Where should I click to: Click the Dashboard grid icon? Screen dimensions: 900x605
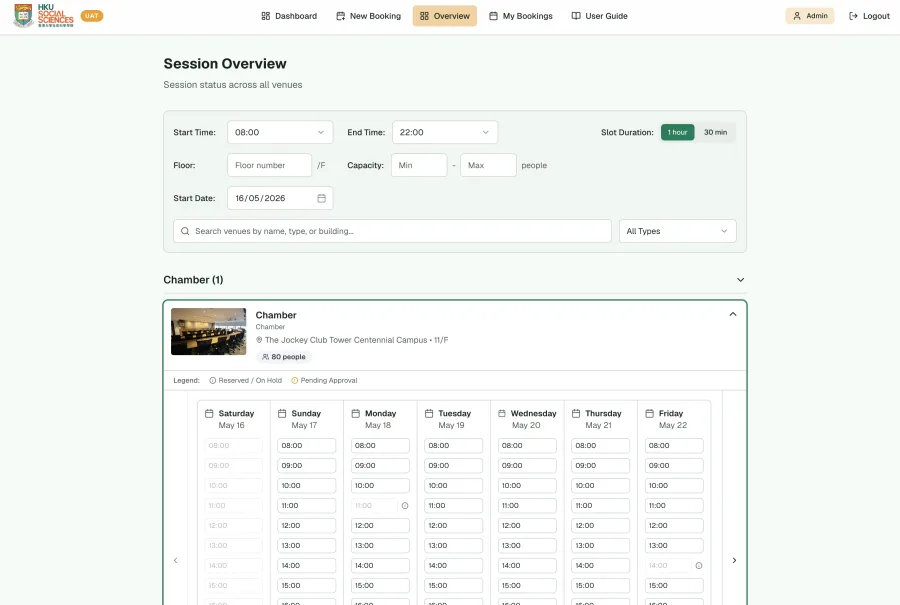(x=266, y=16)
